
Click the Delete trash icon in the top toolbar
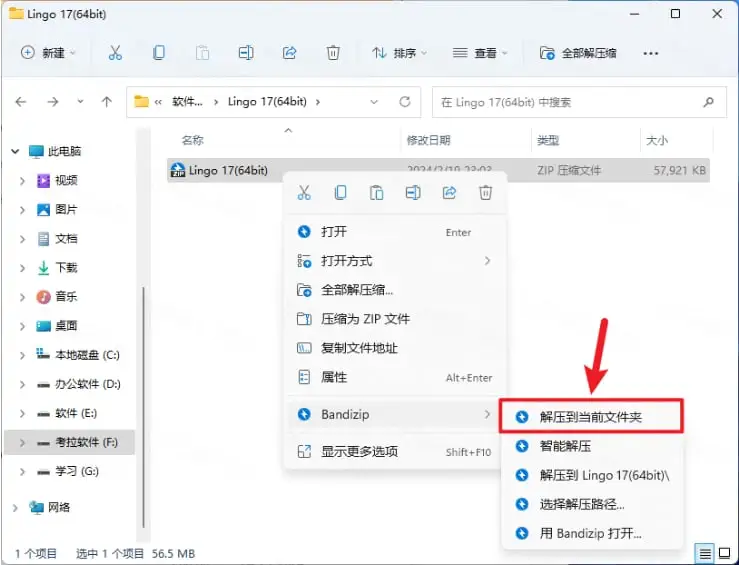coord(333,53)
